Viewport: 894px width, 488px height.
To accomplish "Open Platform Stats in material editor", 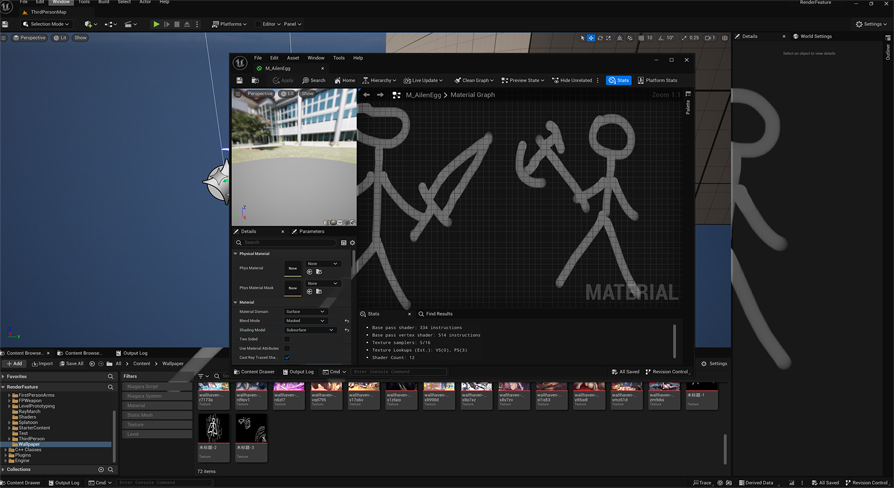I will (657, 80).
